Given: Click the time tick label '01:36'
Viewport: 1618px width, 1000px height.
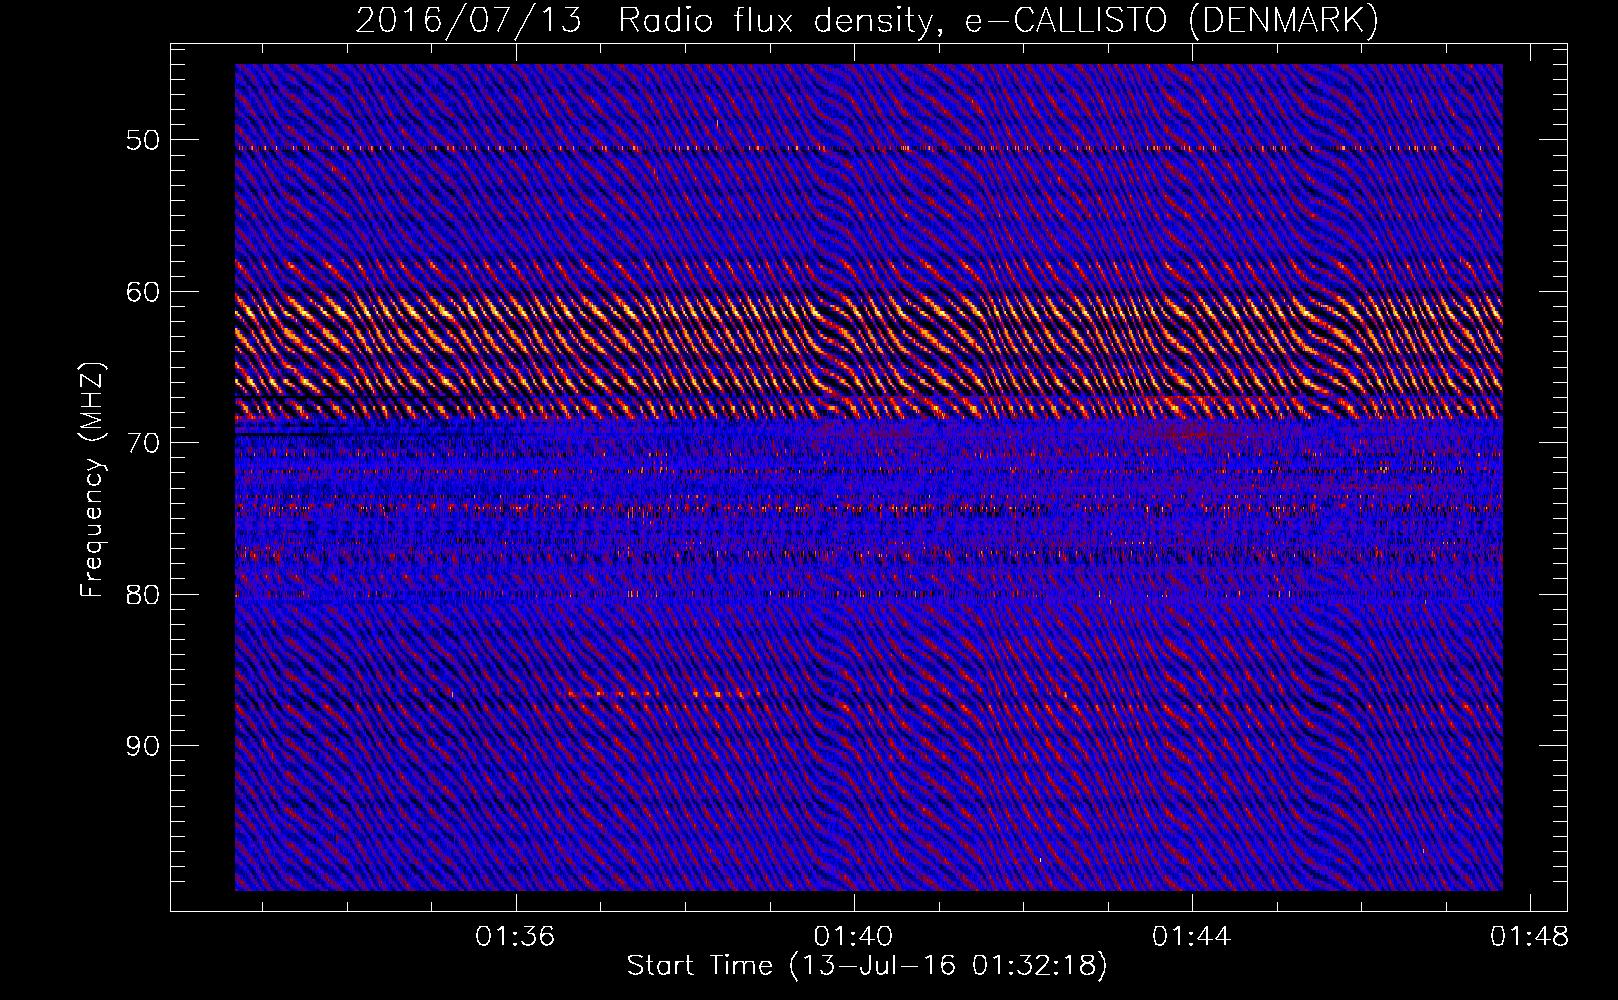Looking at the screenshot, I should pos(515,937).
